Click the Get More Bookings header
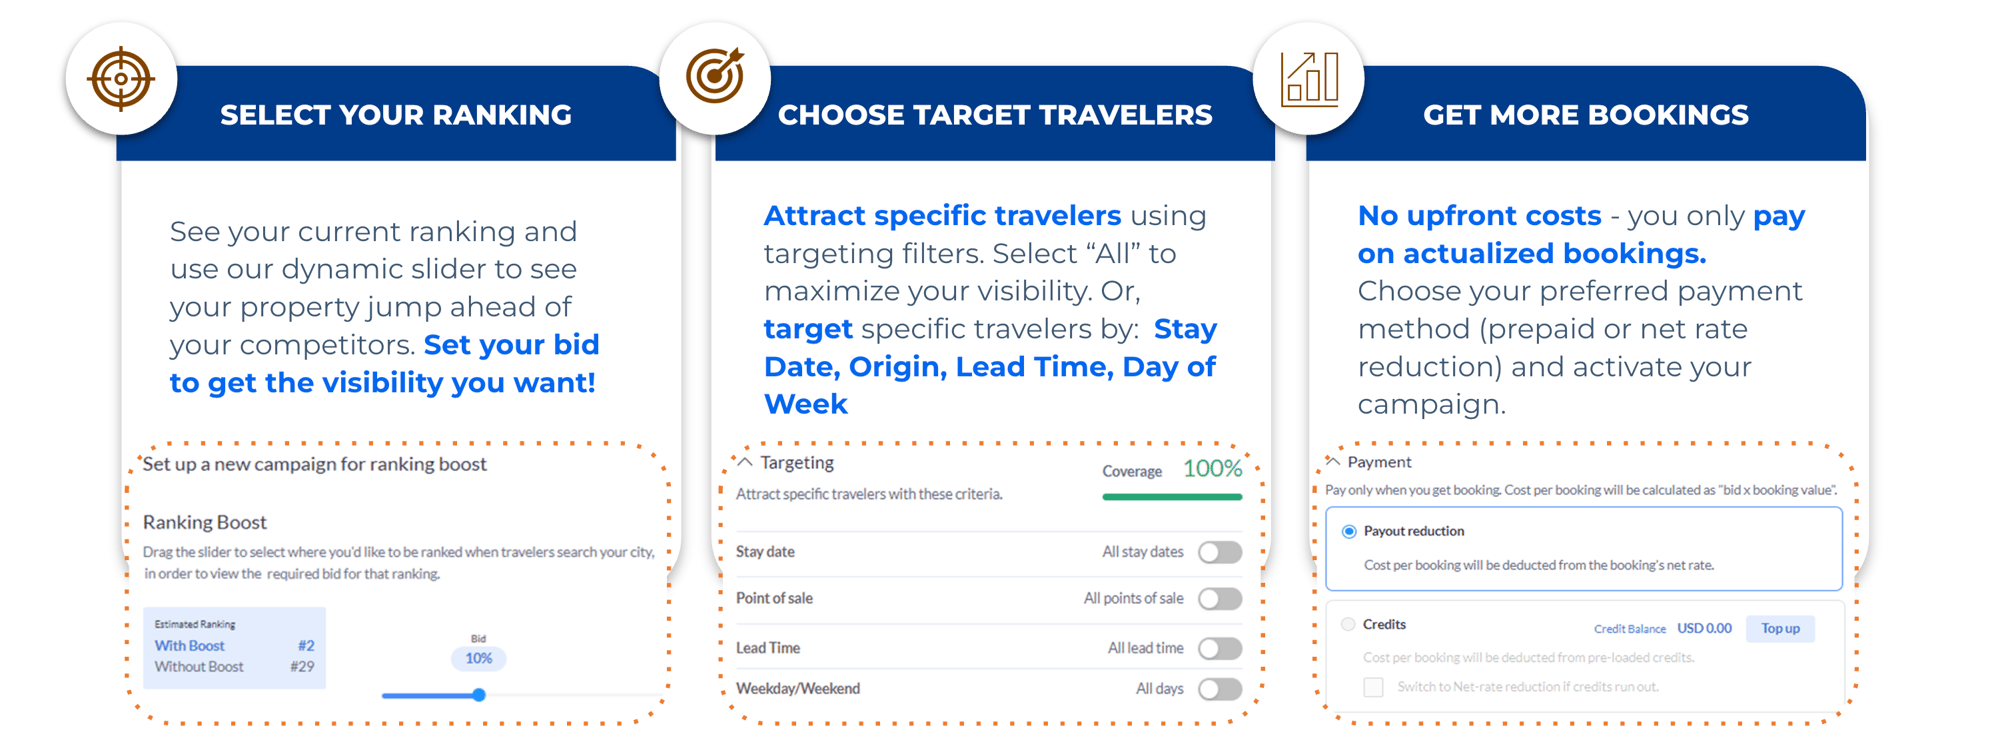 1586,115
